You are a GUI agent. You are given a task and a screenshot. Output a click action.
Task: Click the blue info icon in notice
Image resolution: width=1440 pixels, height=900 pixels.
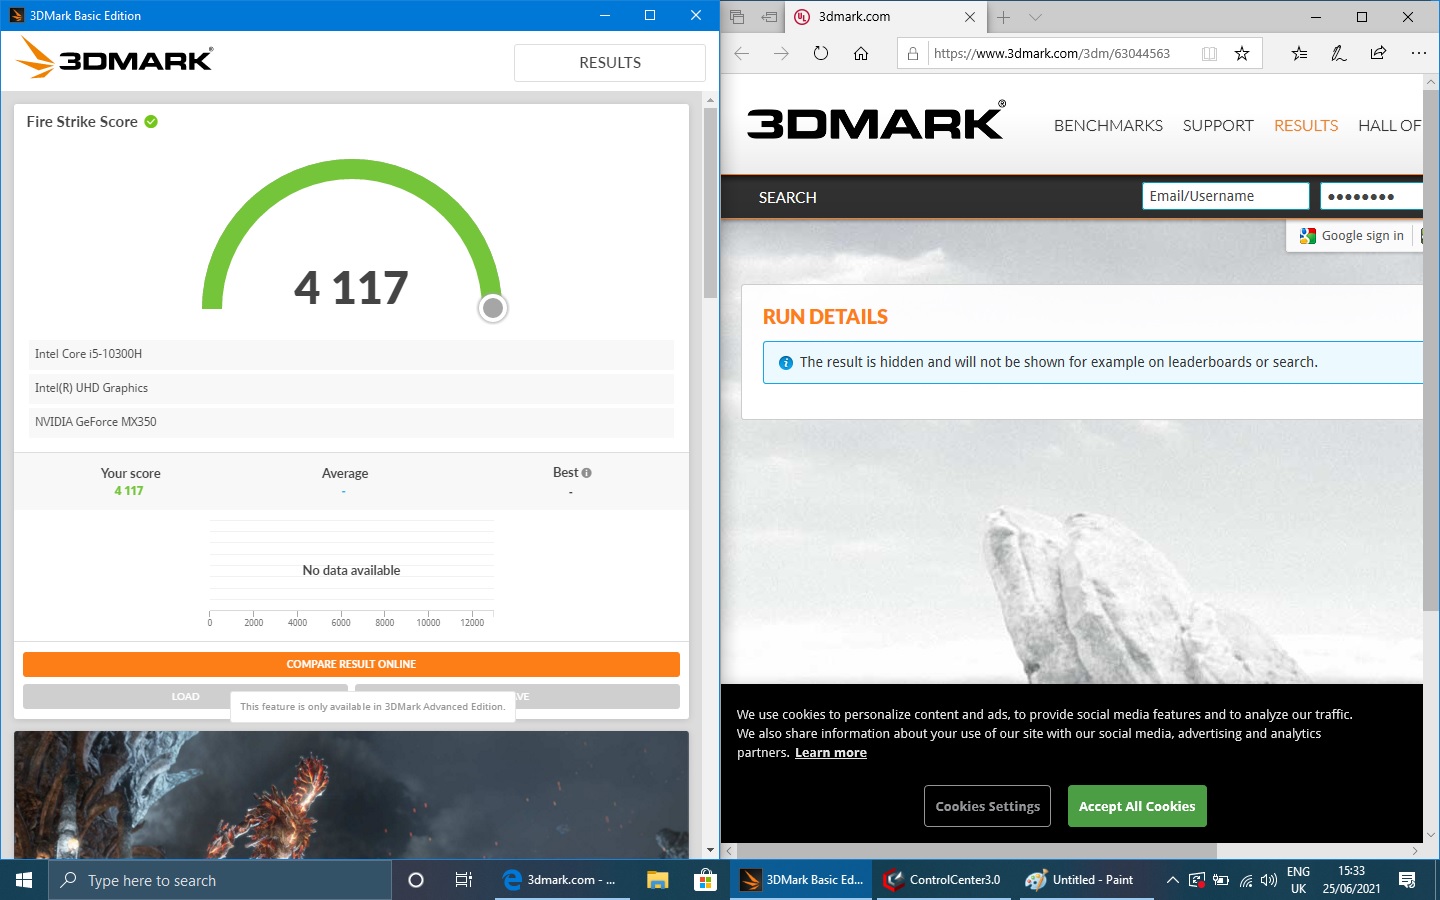click(786, 363)
